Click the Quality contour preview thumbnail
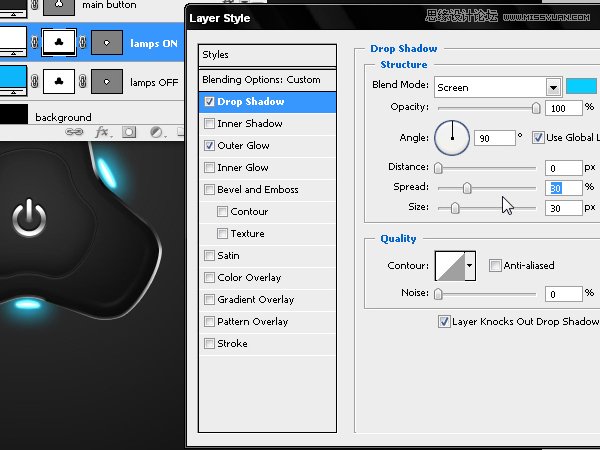The image size is (600, 450). [450, 266]
